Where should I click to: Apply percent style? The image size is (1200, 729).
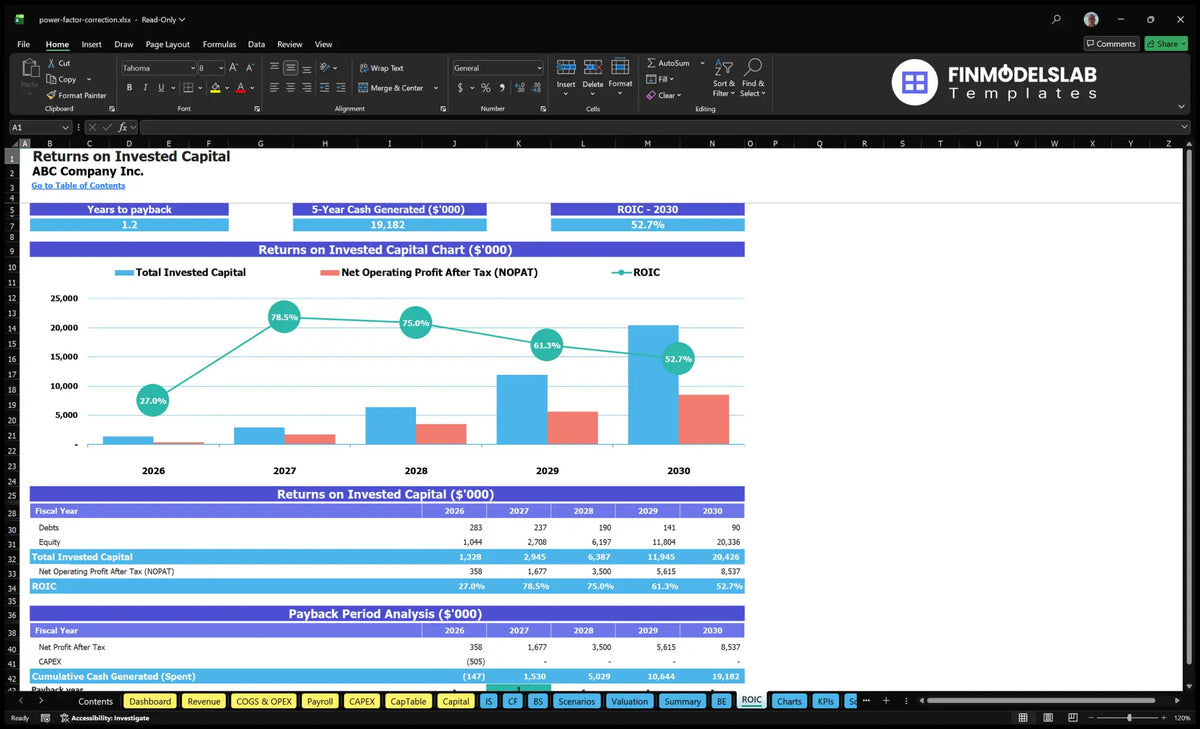tap(486, 88)
